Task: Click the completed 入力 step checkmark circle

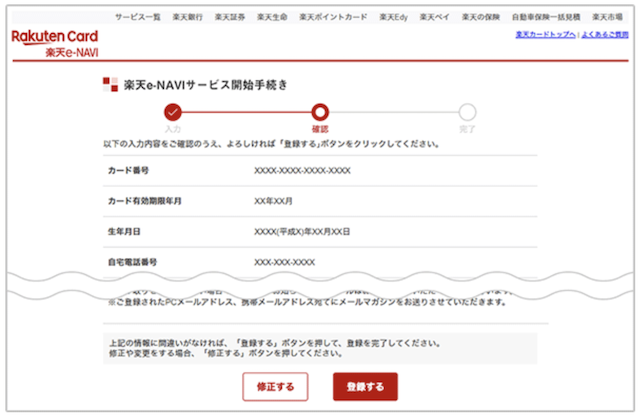Action: (x=173, y=112)
